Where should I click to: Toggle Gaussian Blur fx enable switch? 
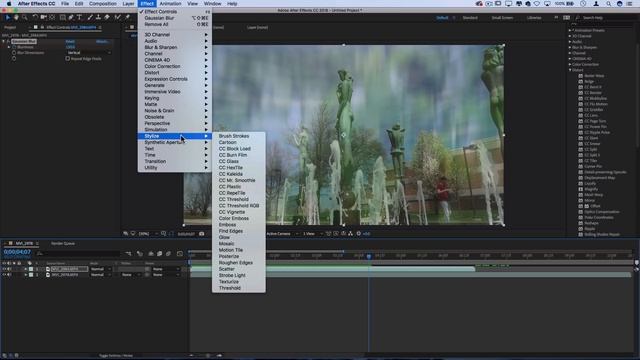[x=8, y=42]
